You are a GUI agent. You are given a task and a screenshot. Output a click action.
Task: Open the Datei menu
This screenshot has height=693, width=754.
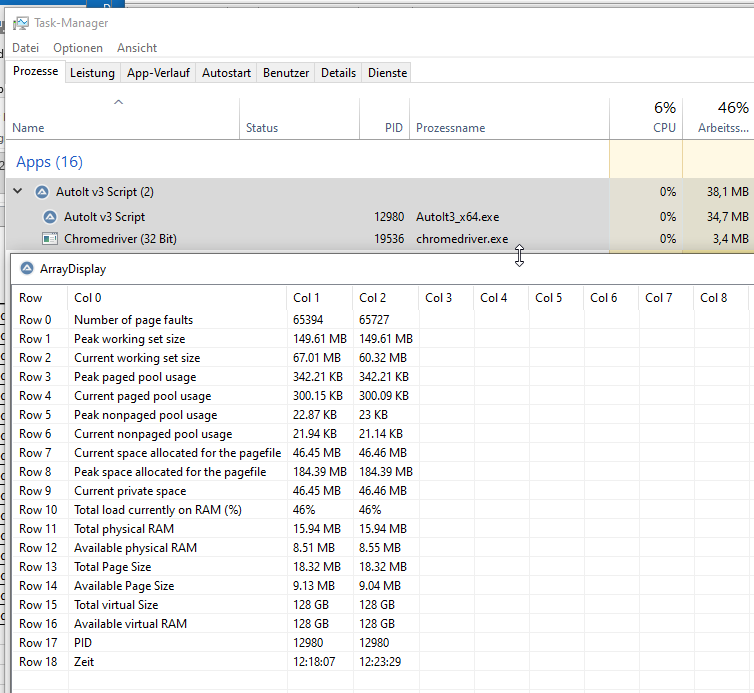(x=26, y=48)
